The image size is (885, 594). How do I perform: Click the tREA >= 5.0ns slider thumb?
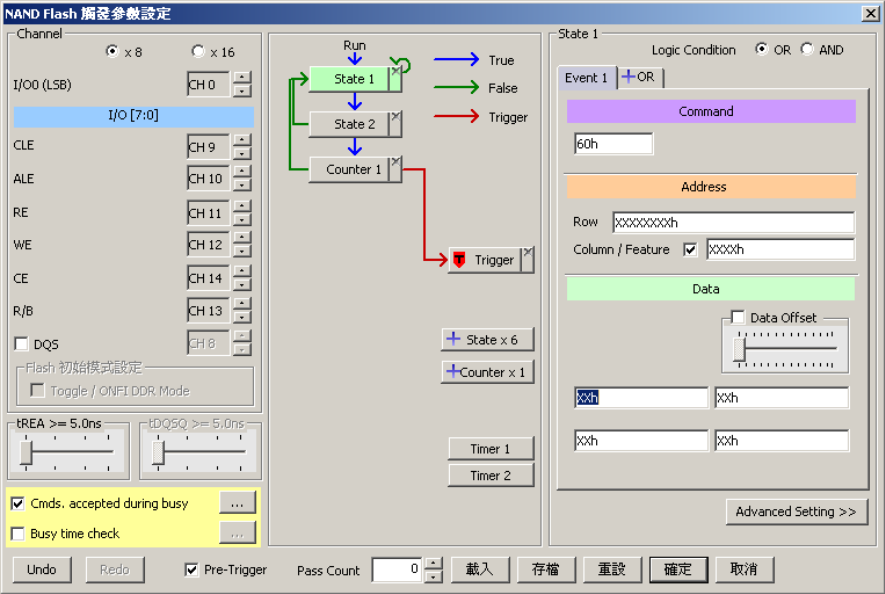coord(25,453)
